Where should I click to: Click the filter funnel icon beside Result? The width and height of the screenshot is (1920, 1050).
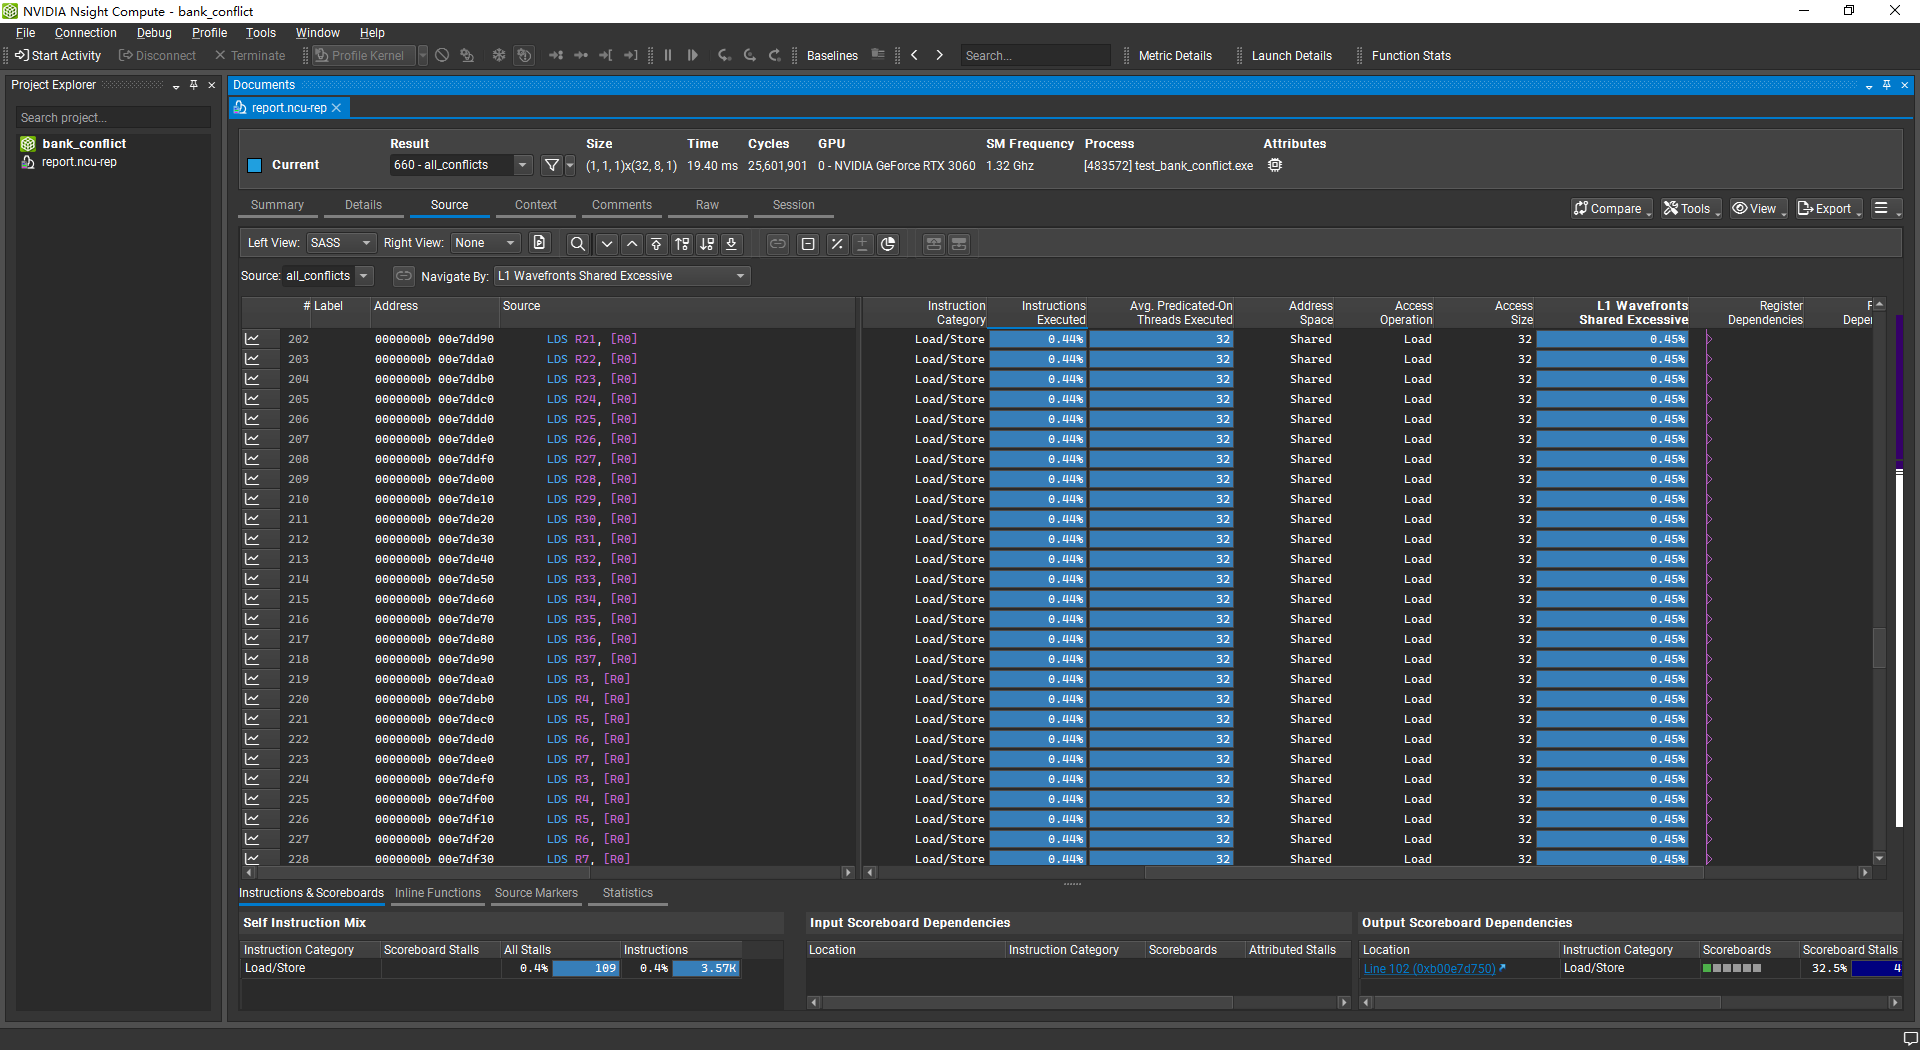pyautogui.click(x=551, y=165)
